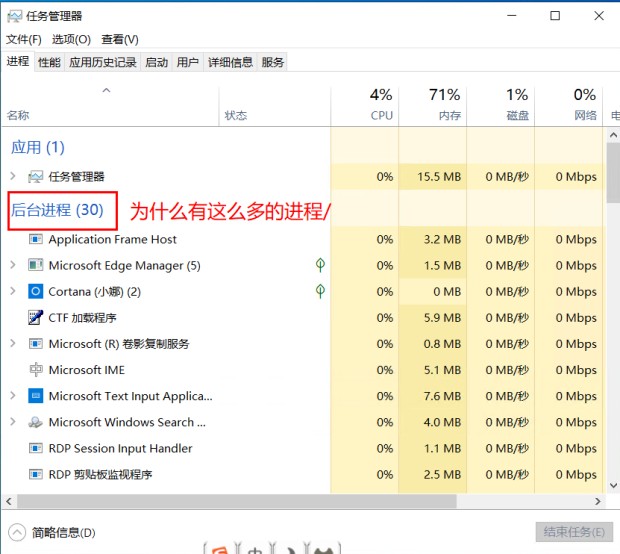Click the Microsoft Windows Search icon

[x=35, y=422]
